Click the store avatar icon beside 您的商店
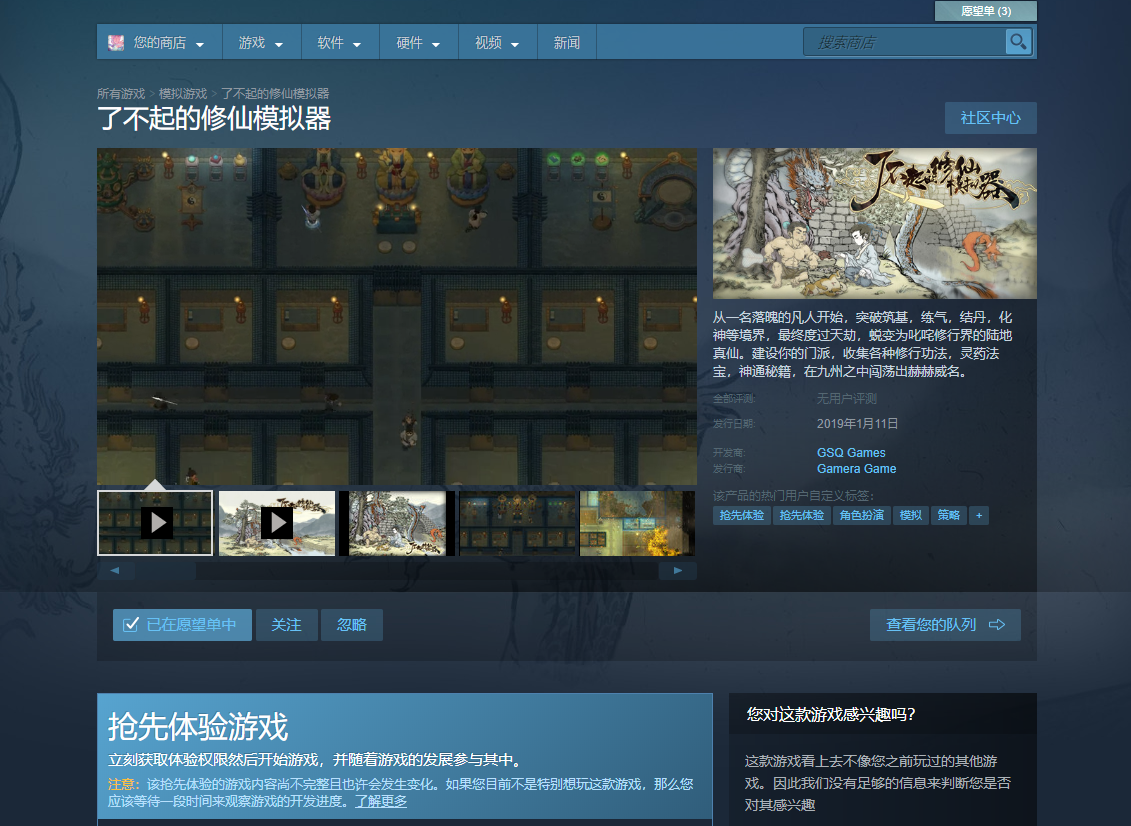Screen dimensions: 1131x826 point(115,43)
